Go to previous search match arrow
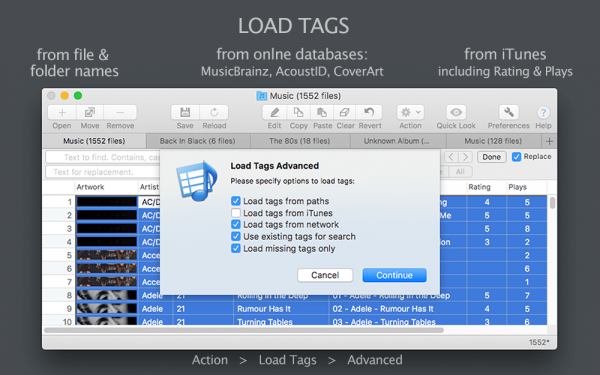The width and height of the screenshot is (600, 375). (451, 157)
